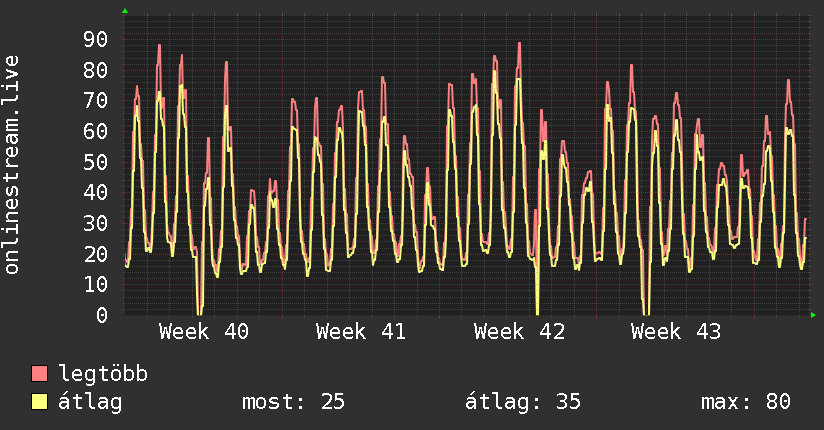824x430 pixels.
Task: Click the 20 y-axis tick label
Action: click(96, 254)
